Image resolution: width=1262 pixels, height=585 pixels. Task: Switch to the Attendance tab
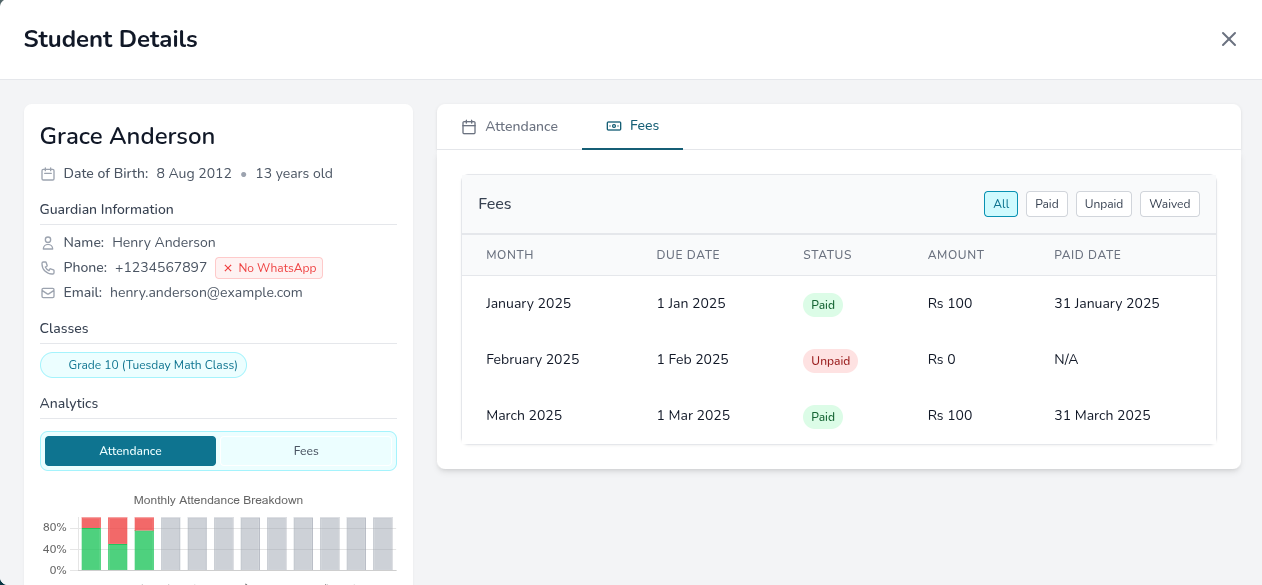pyautogui.click(x=519, y=126)
